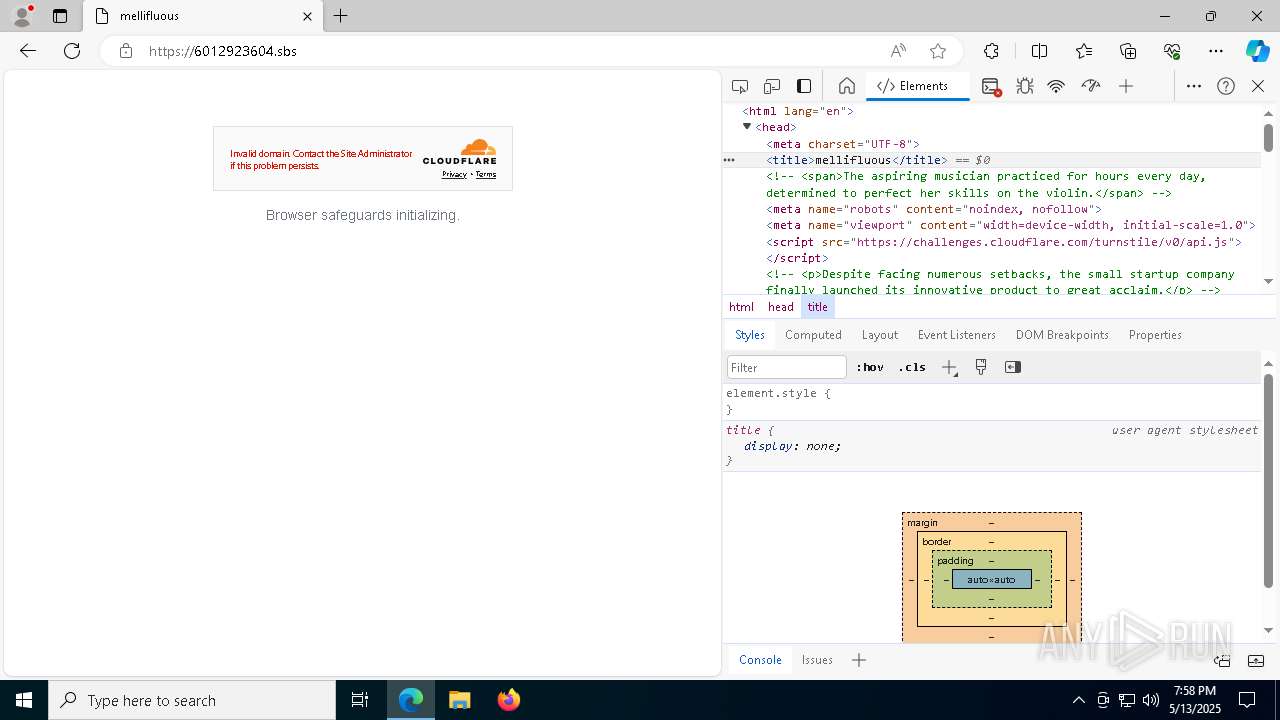Switch to the Computed tab

813,335
